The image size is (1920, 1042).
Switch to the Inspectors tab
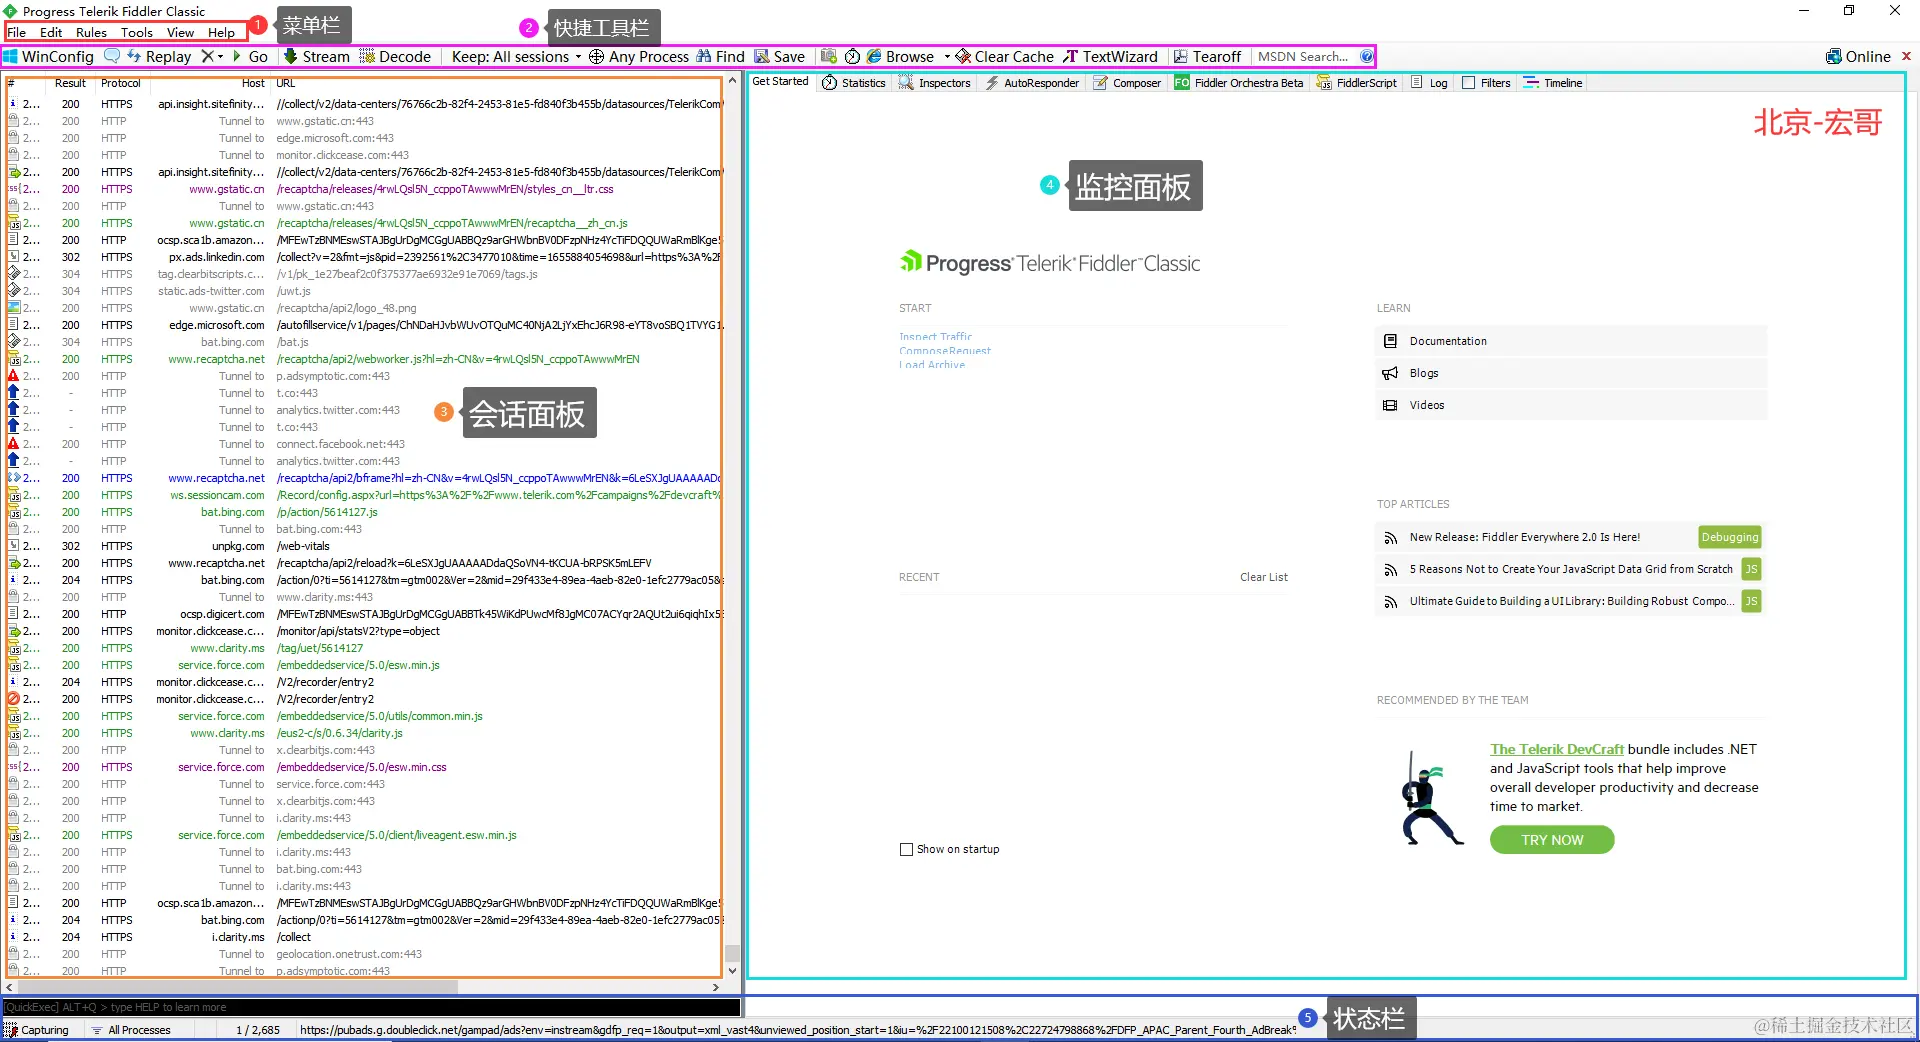coord(935,83)
